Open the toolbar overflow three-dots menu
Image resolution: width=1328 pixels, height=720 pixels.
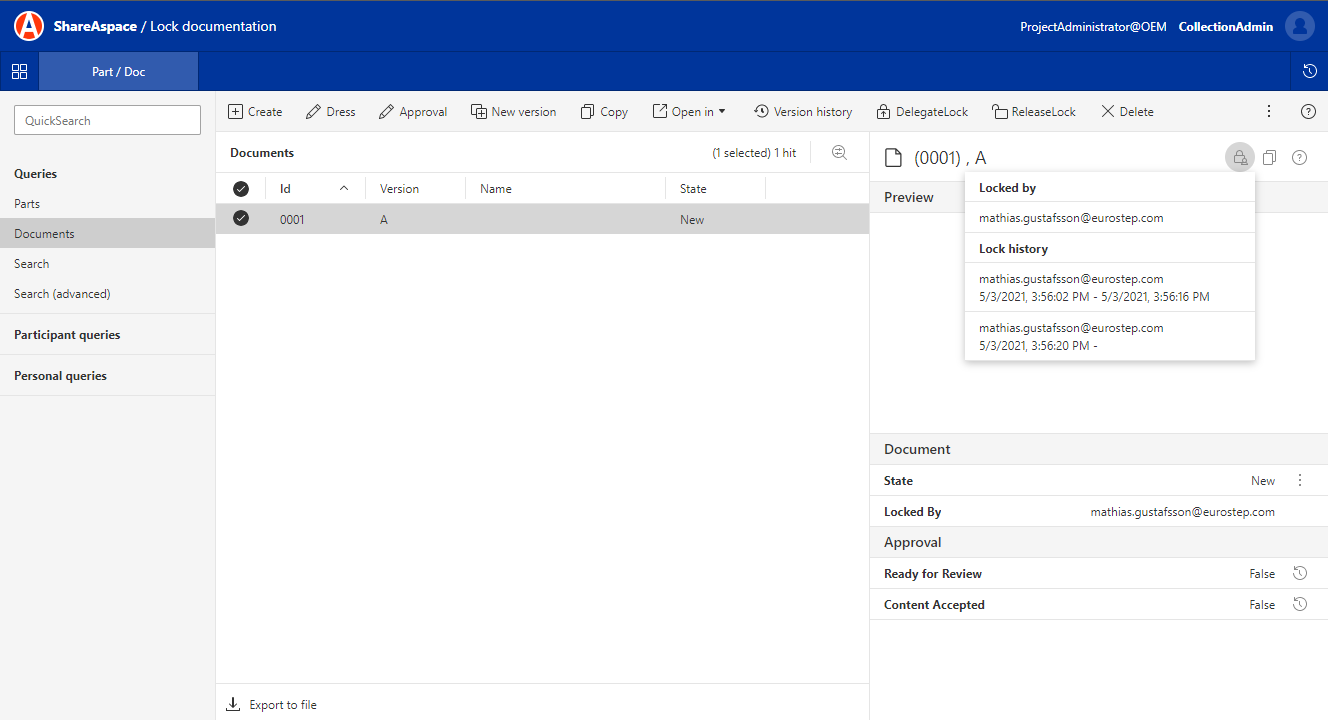click(x=1269, y=112)
